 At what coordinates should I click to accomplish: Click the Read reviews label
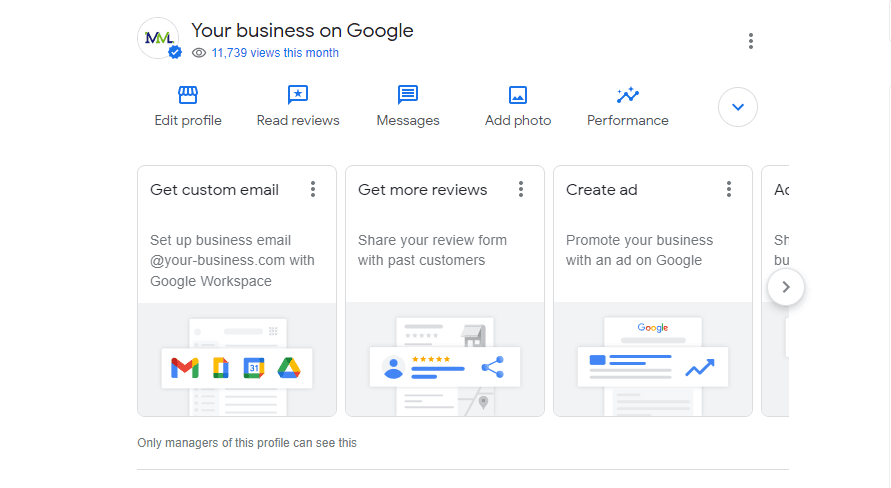(x=298, y=120)
